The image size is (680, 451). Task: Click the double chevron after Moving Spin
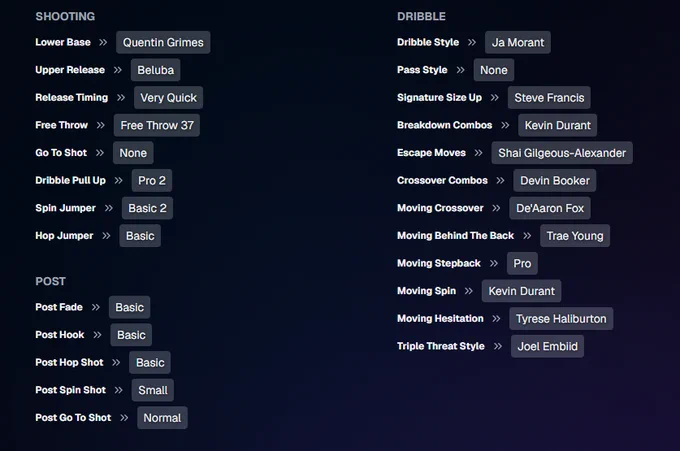[x=469, y=291]
